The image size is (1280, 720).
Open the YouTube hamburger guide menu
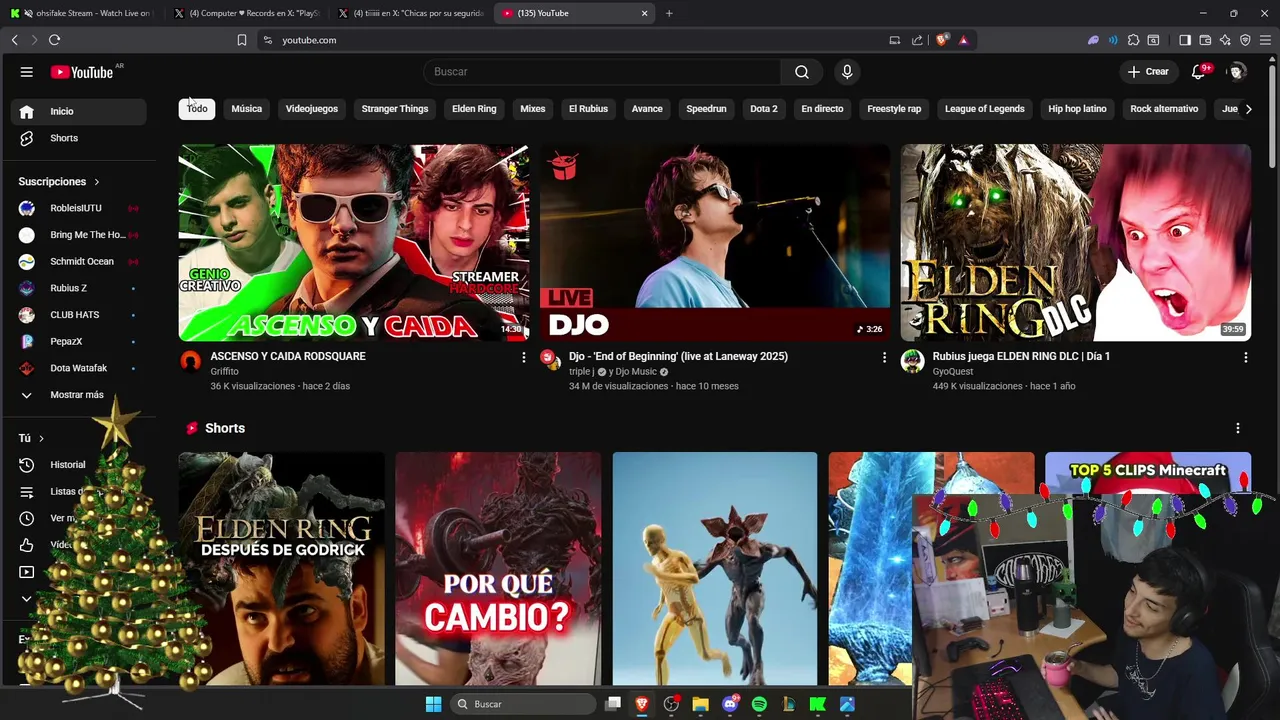point(27,72)
